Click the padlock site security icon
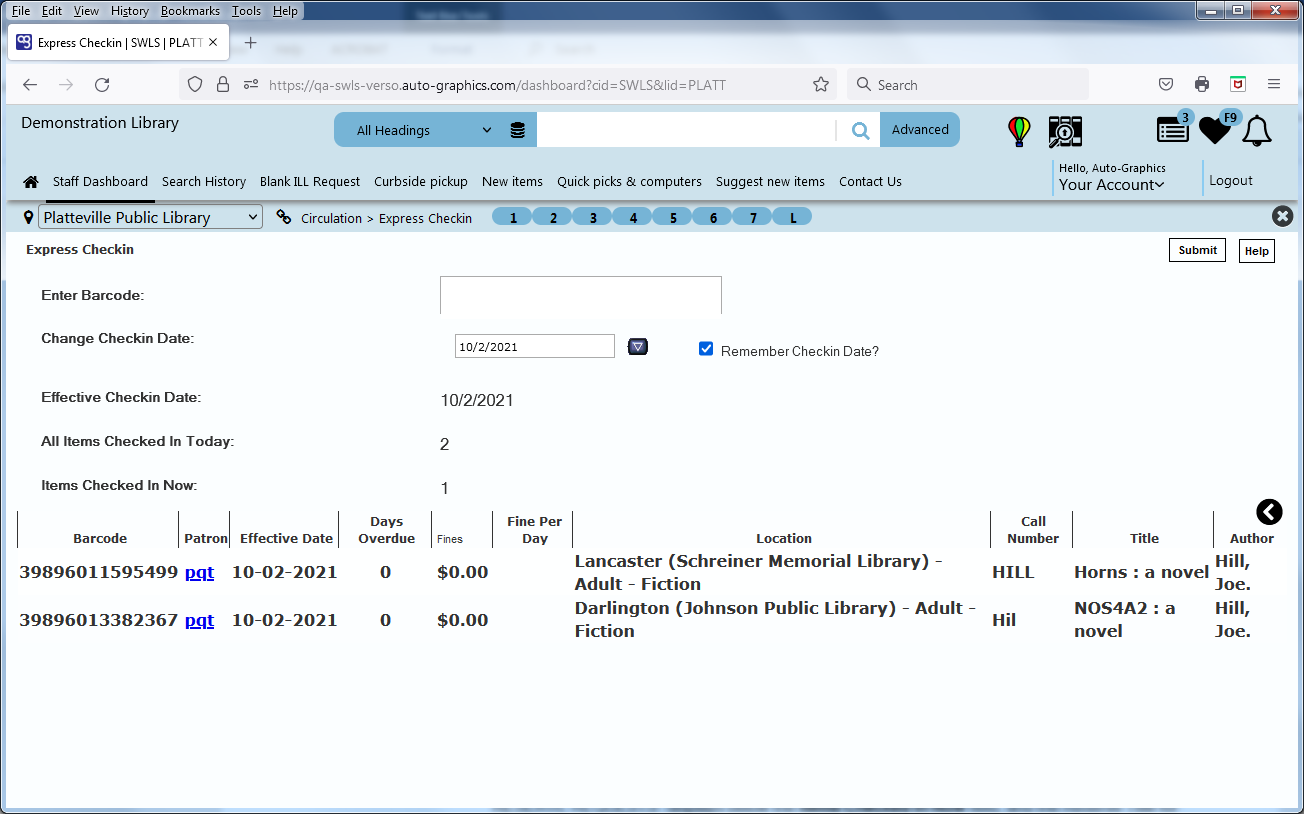1304x814 pixels. pos(223,85)
